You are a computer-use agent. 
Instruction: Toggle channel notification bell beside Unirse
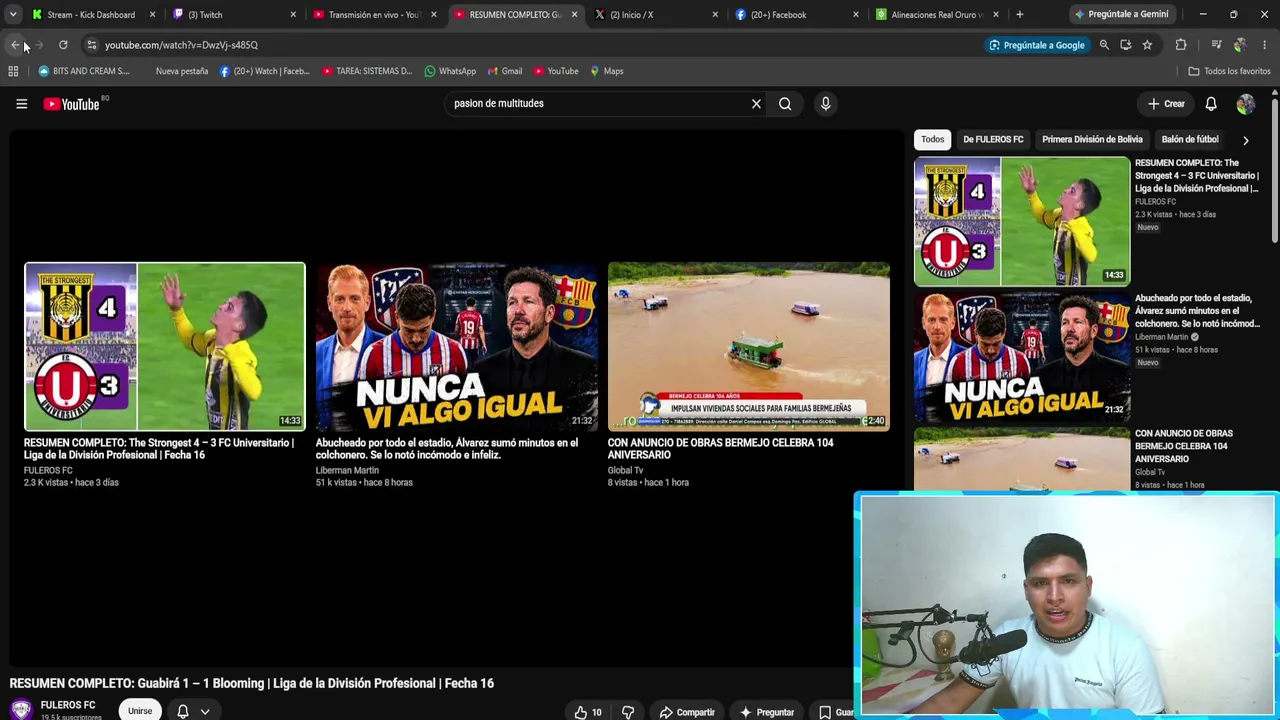click(183, 711)
